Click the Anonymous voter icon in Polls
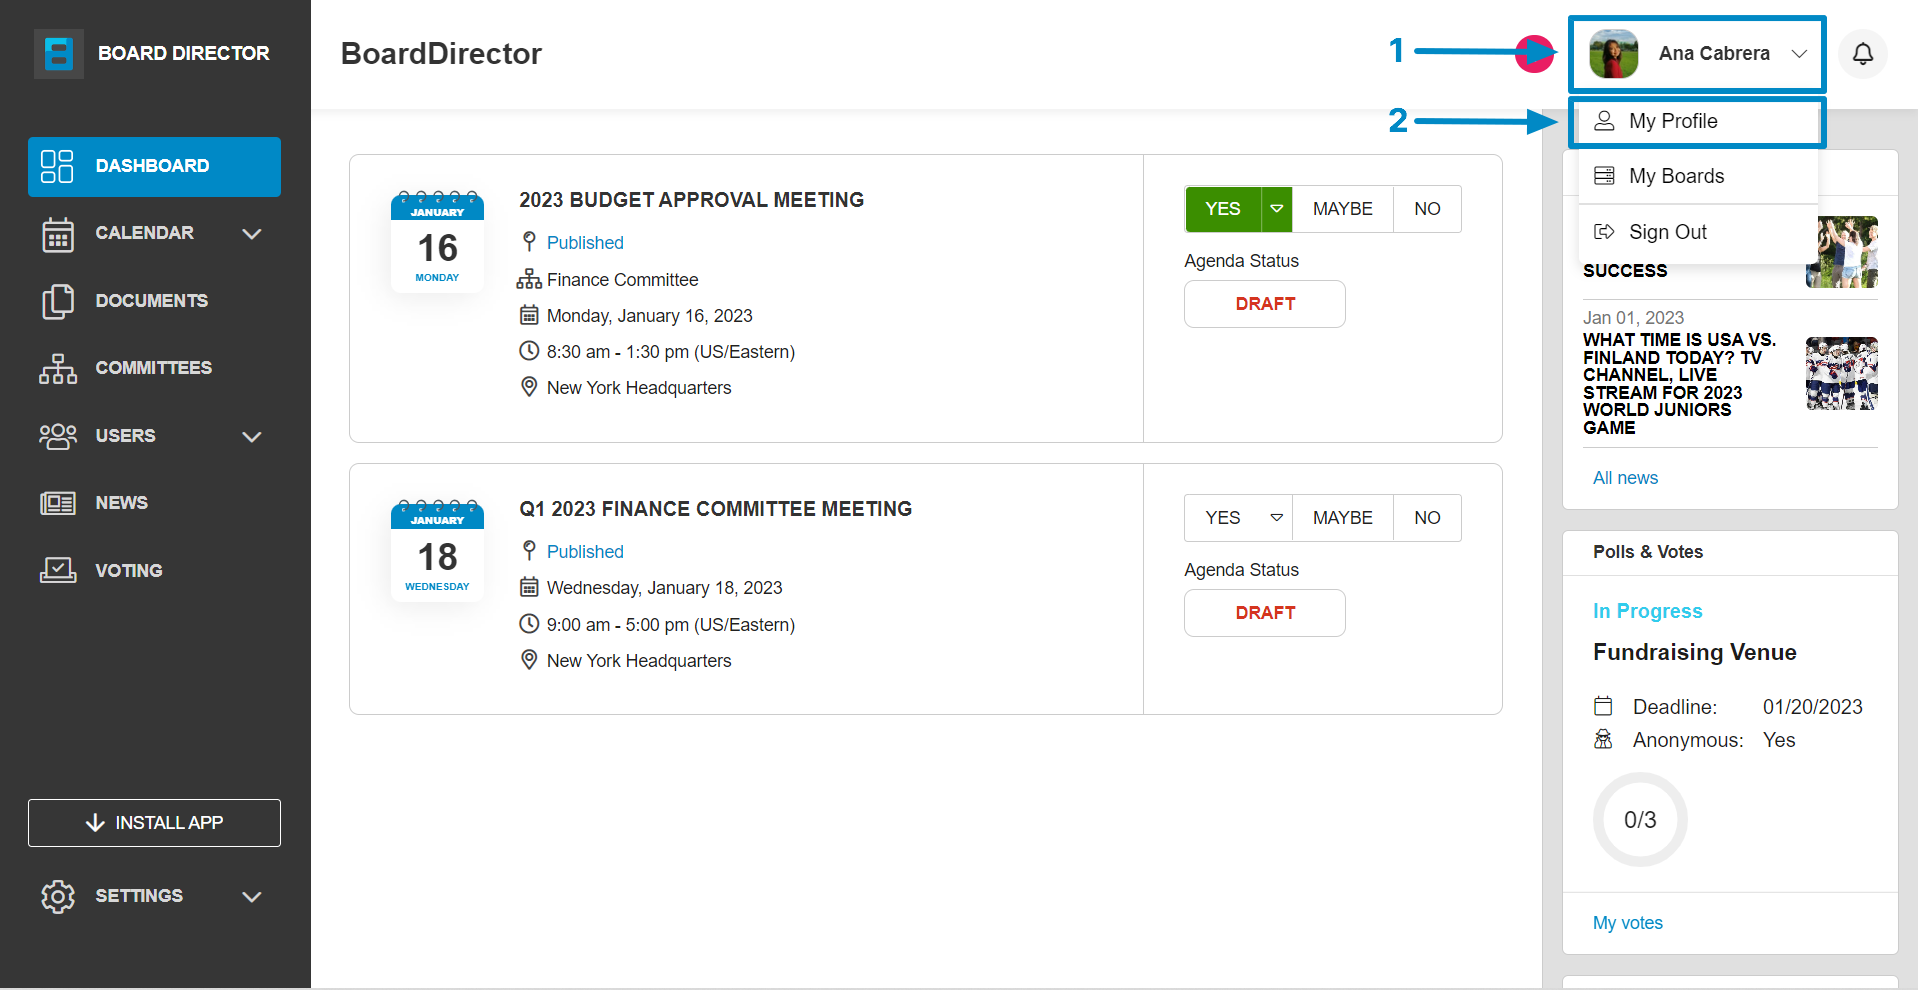Image resolution: width=1918 pixels, height=990 pixels. click(x=1603, y=739)
